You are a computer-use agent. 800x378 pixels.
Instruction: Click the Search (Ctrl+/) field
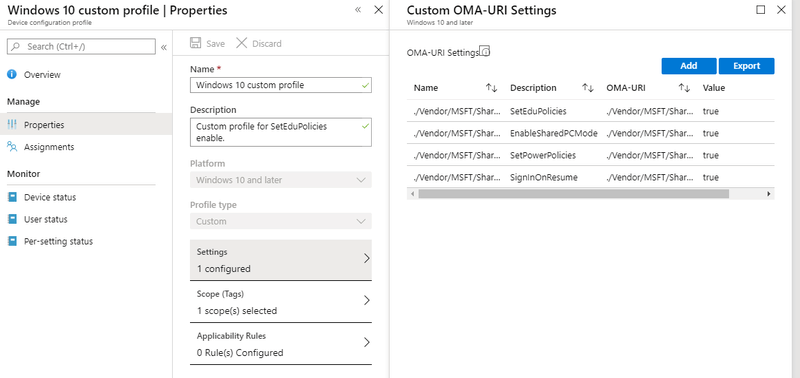81,46
